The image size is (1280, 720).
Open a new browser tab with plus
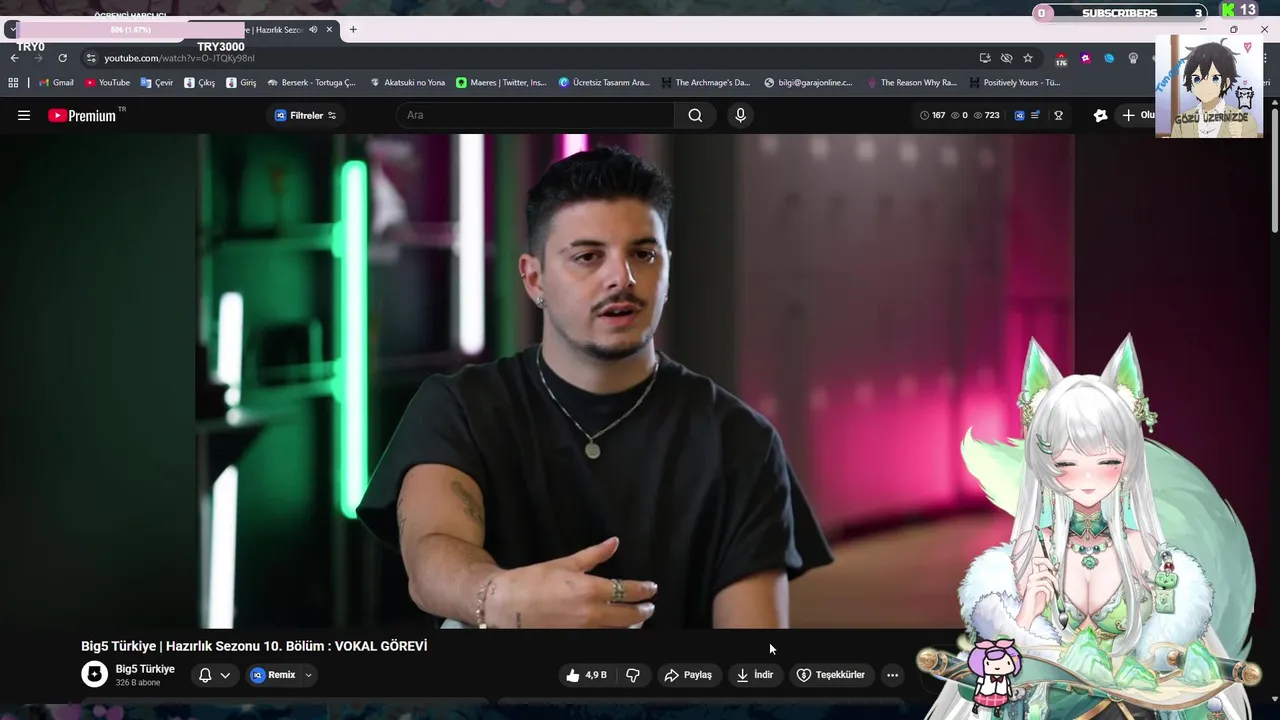[353, 30]
